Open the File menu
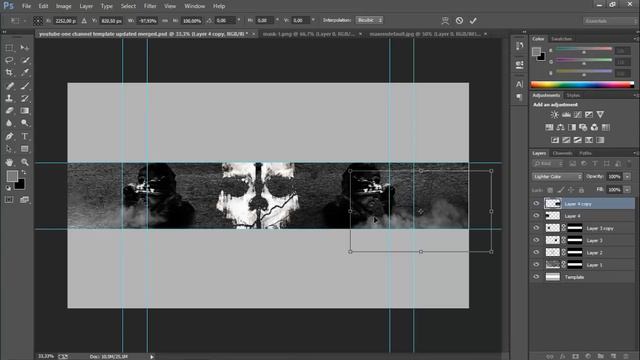 click(x=27, y=6)
